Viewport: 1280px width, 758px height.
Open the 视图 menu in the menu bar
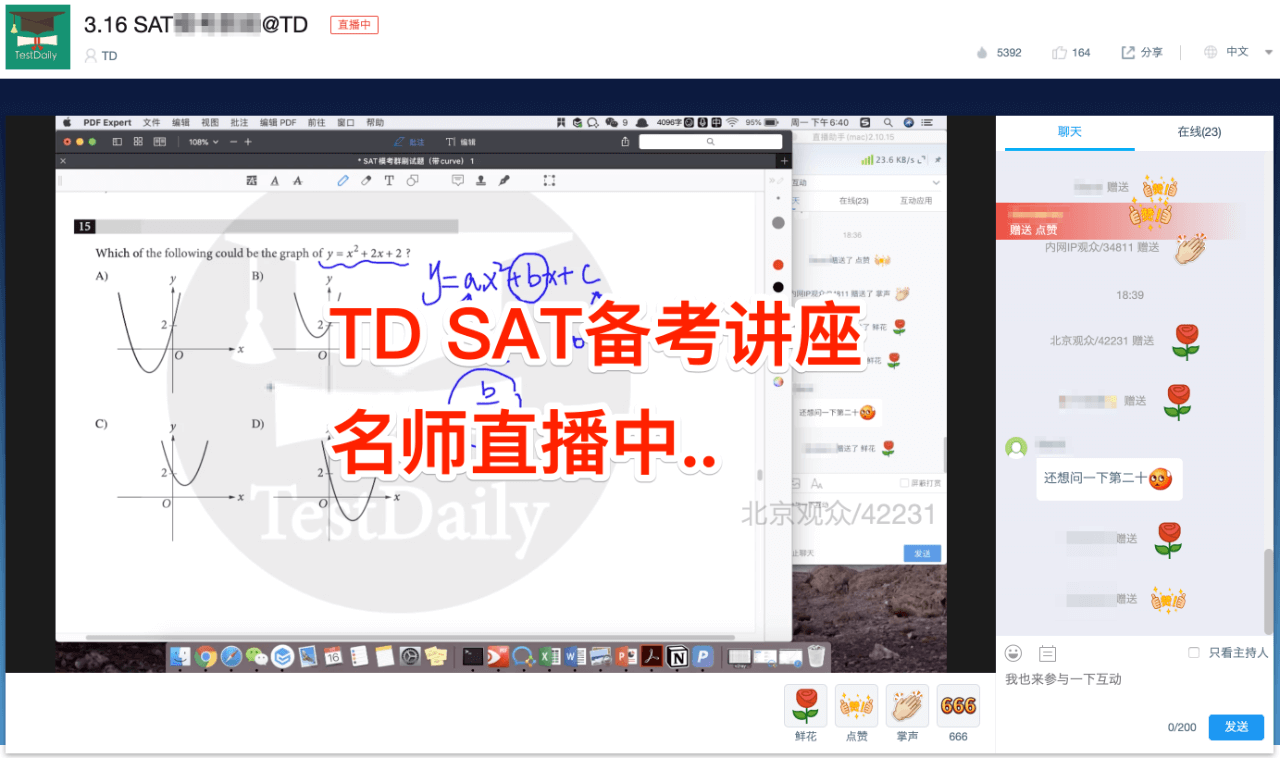[210, 123]
